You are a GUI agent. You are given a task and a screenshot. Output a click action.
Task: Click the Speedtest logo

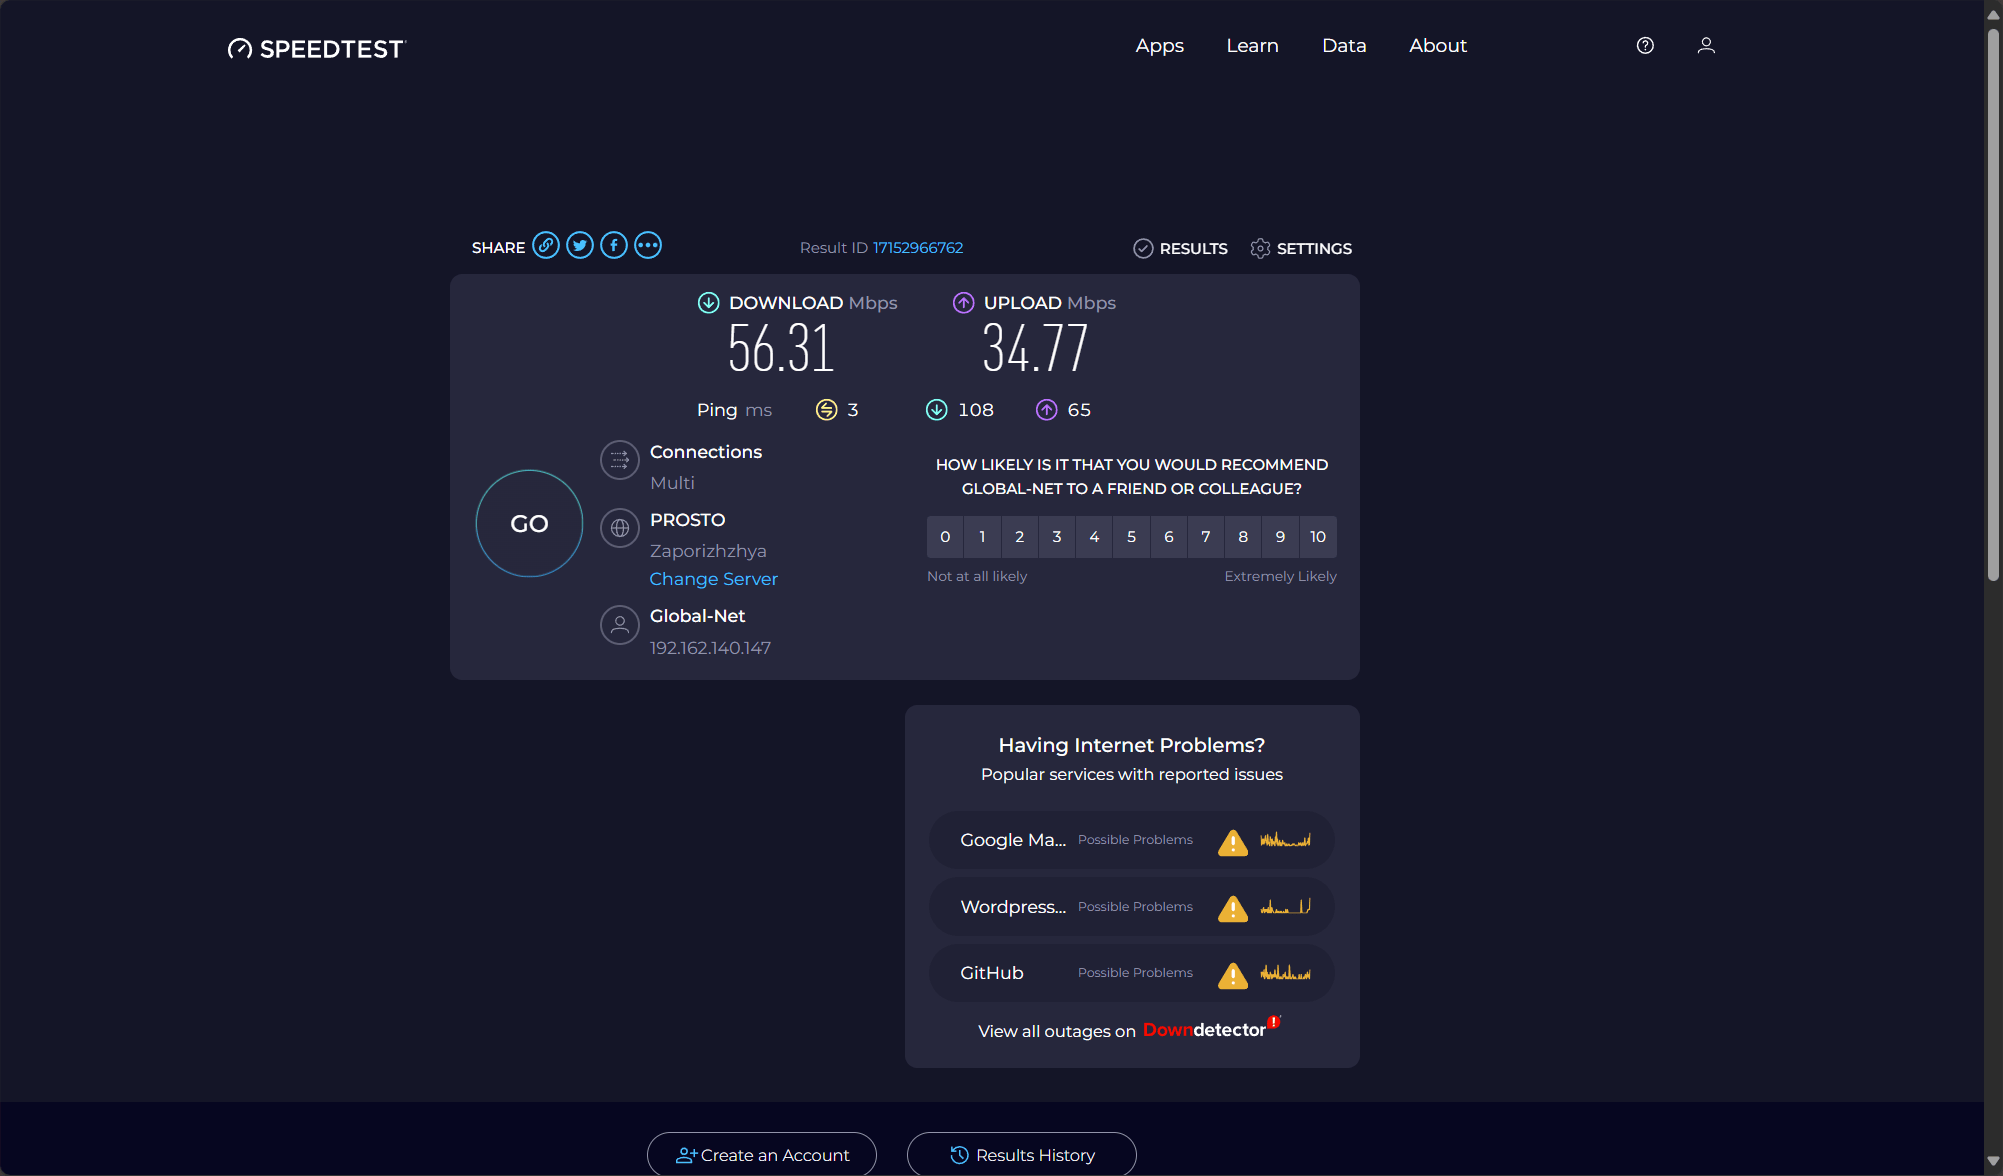[316, 48]
